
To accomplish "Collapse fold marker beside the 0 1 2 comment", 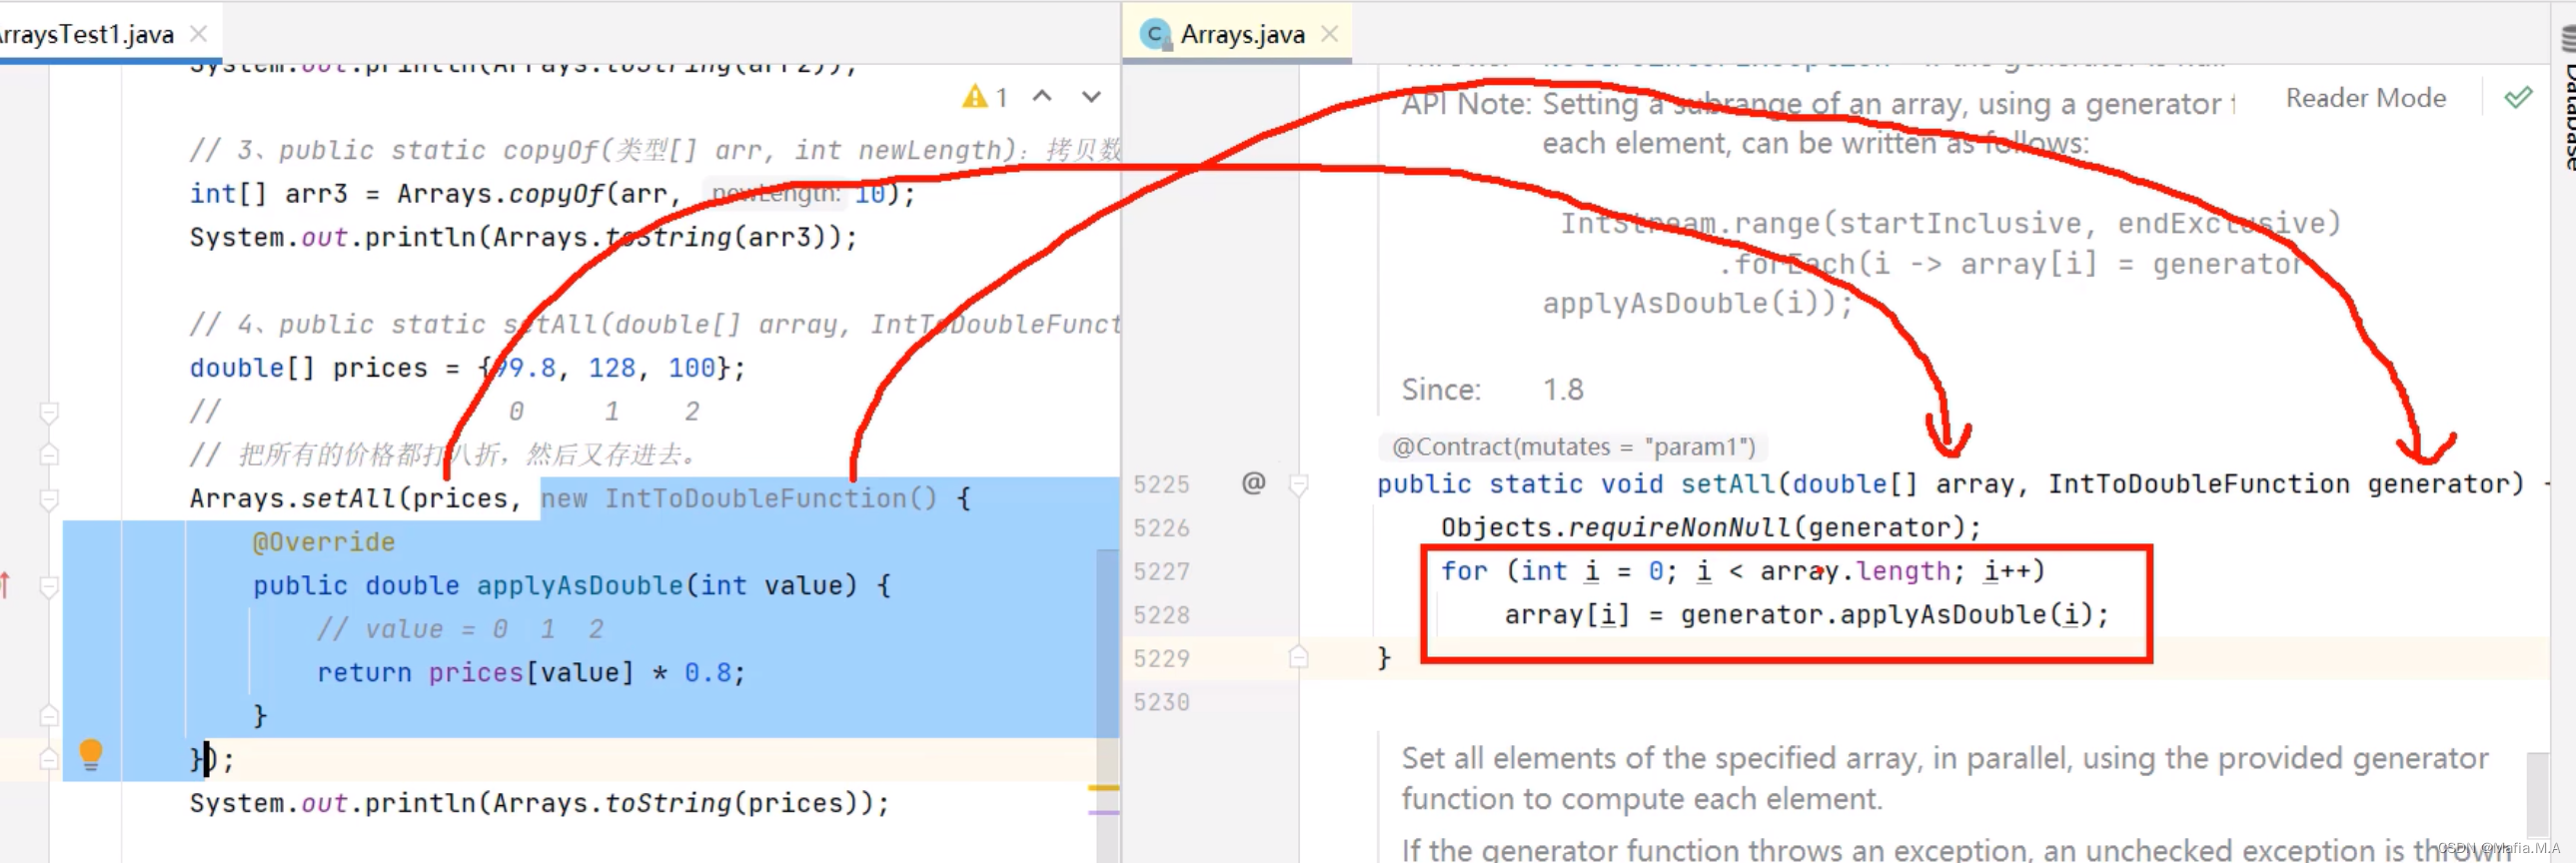I will point(49,412).
